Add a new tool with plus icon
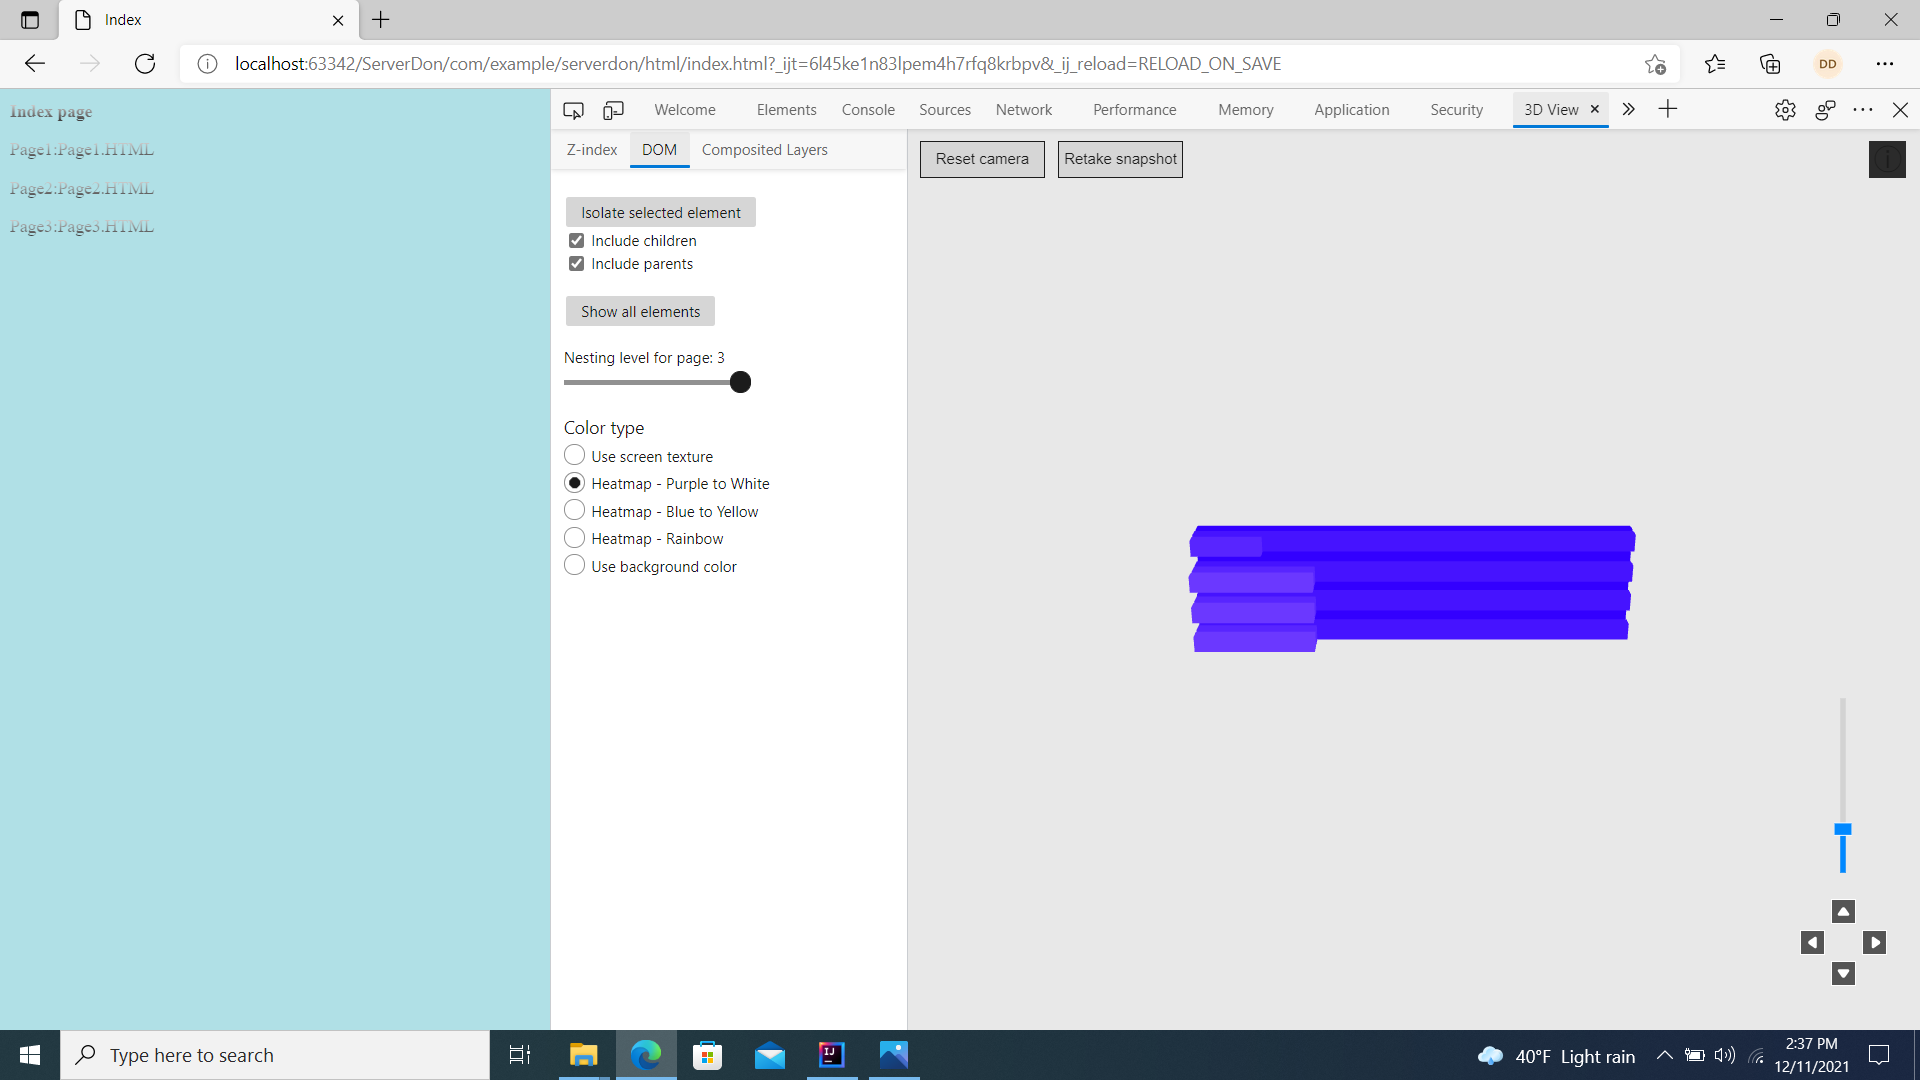1920x1080 pixels. (1667, 109)
